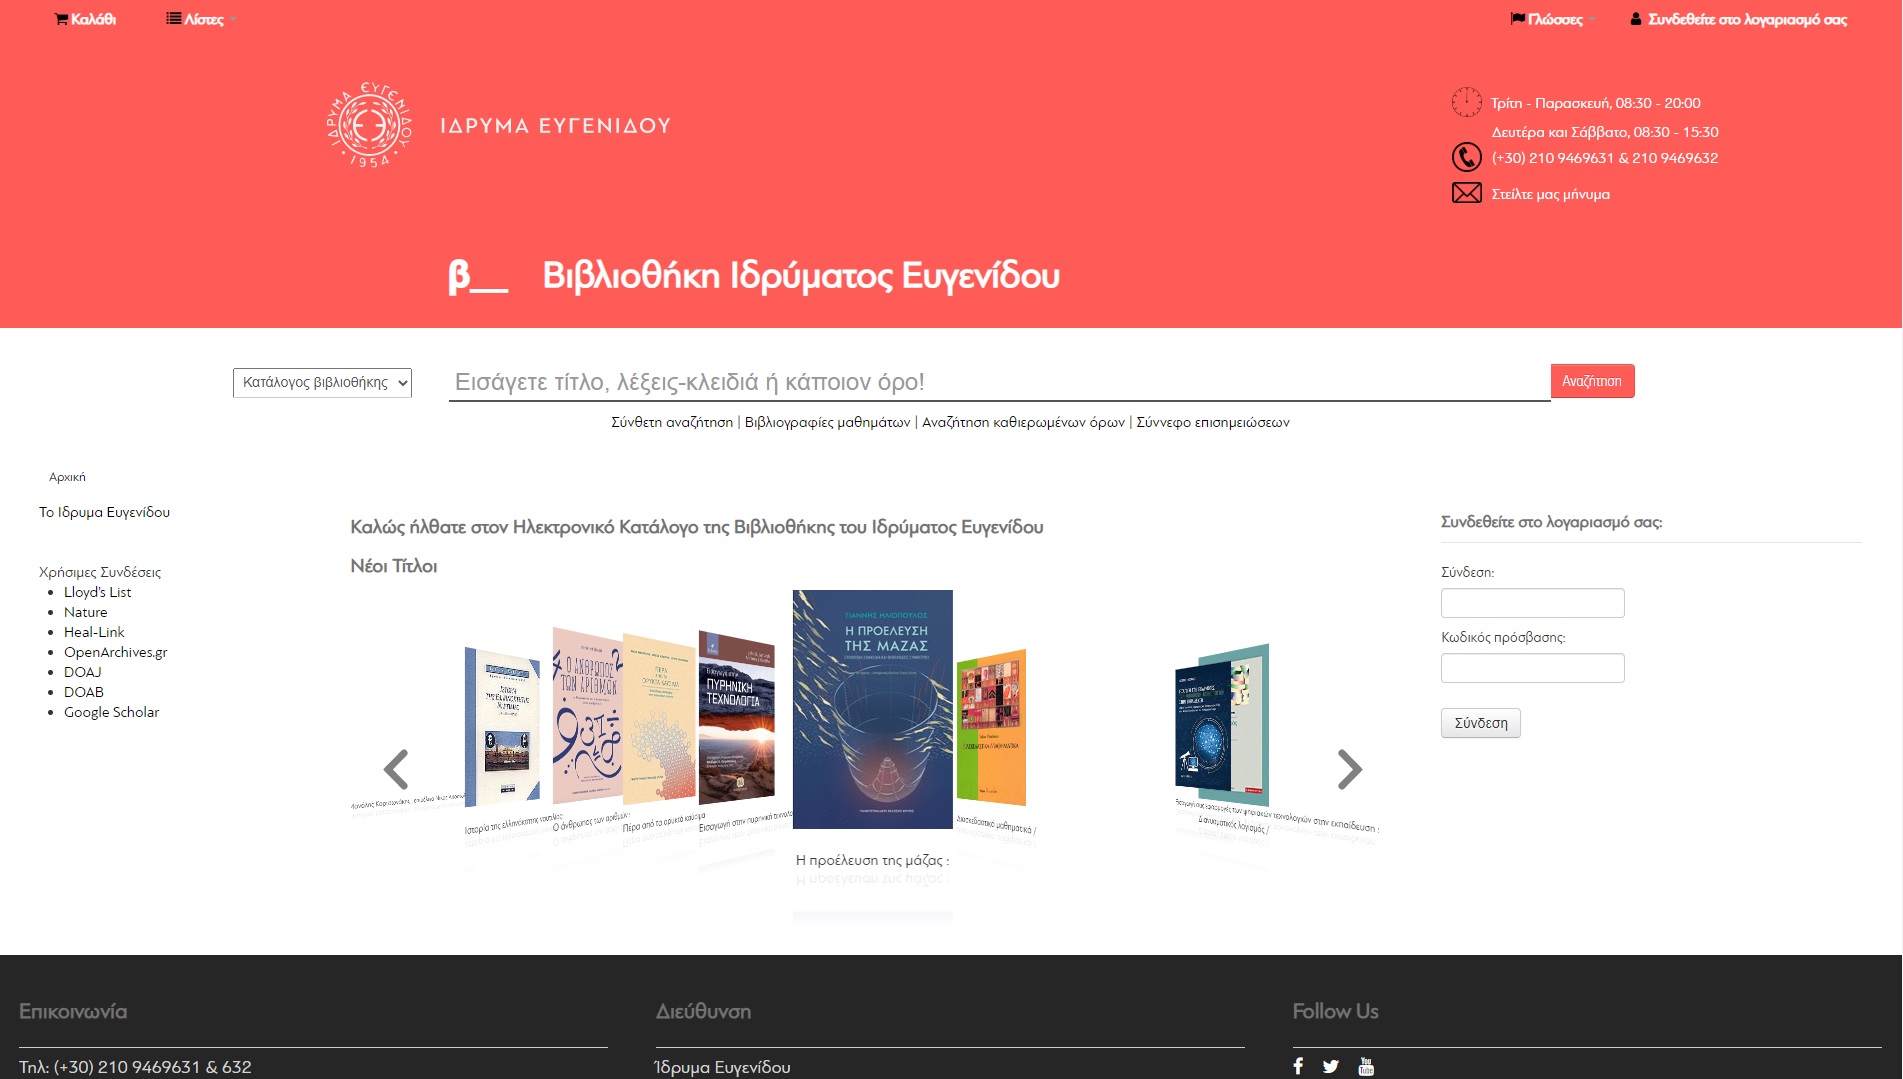Click the carousel previous arrow

[x=396, y=769]
